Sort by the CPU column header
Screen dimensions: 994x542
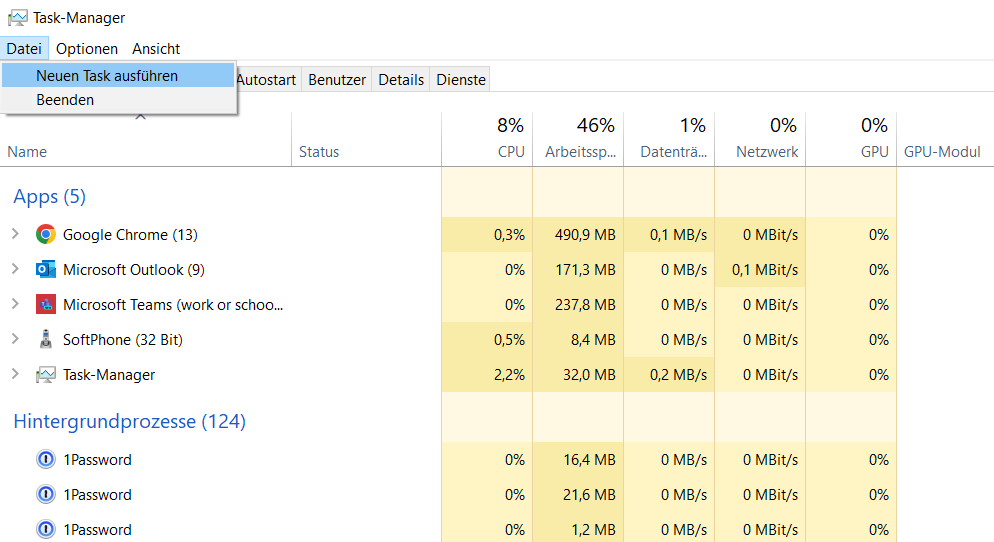click(487, 139)
